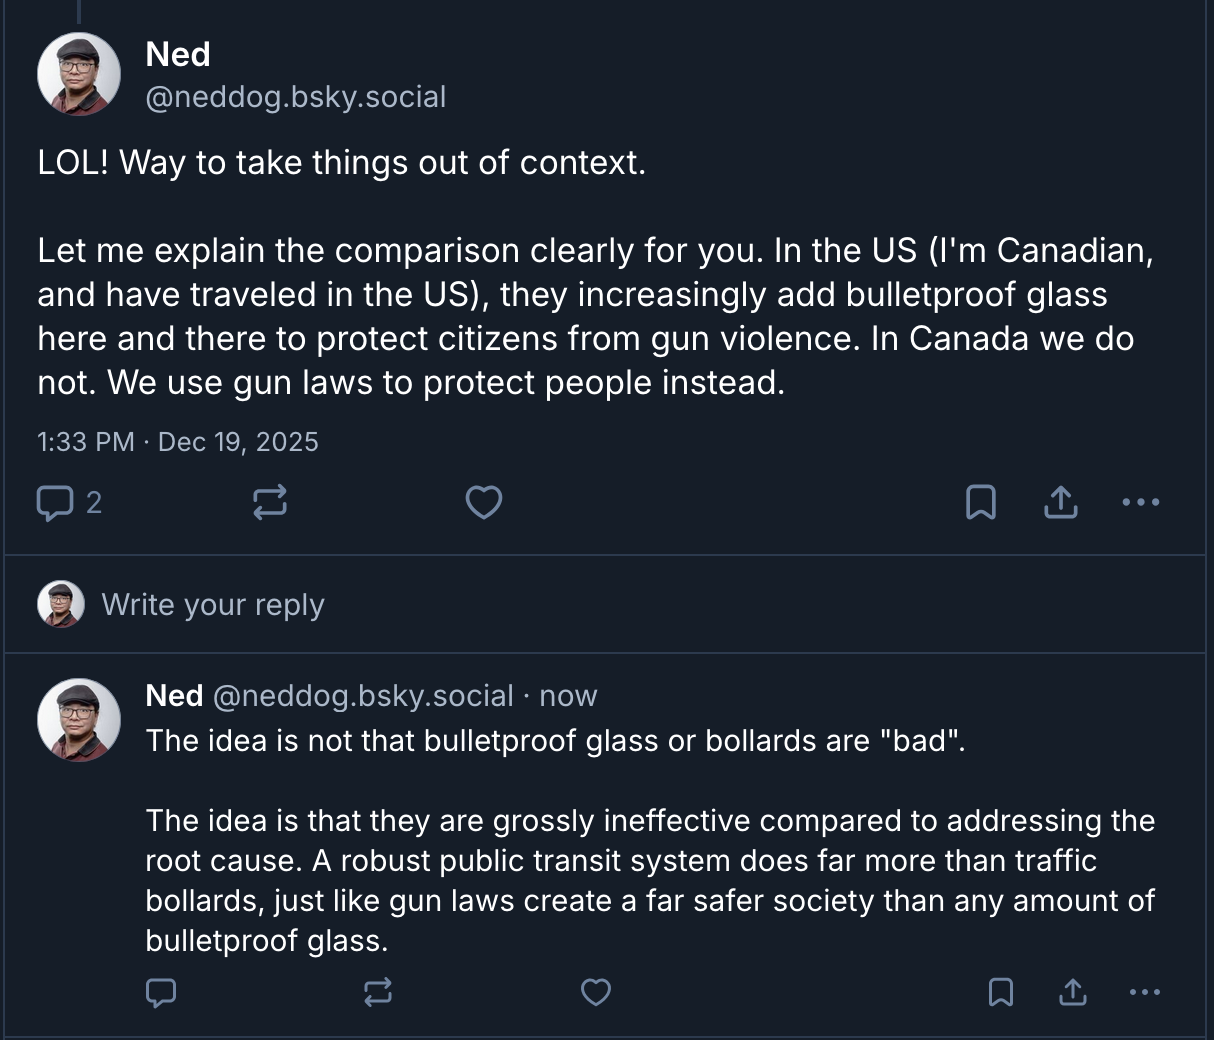
Task: Click the 'now' timestamp on reply
Action: [568, 696]
